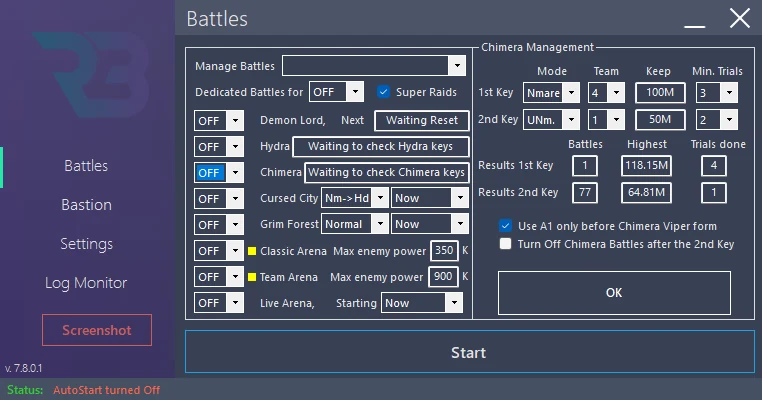The height and width of the screenshot is (400, 762).
Task: Click the yellow Classic Arena indicator square
Action: (252, 251)
